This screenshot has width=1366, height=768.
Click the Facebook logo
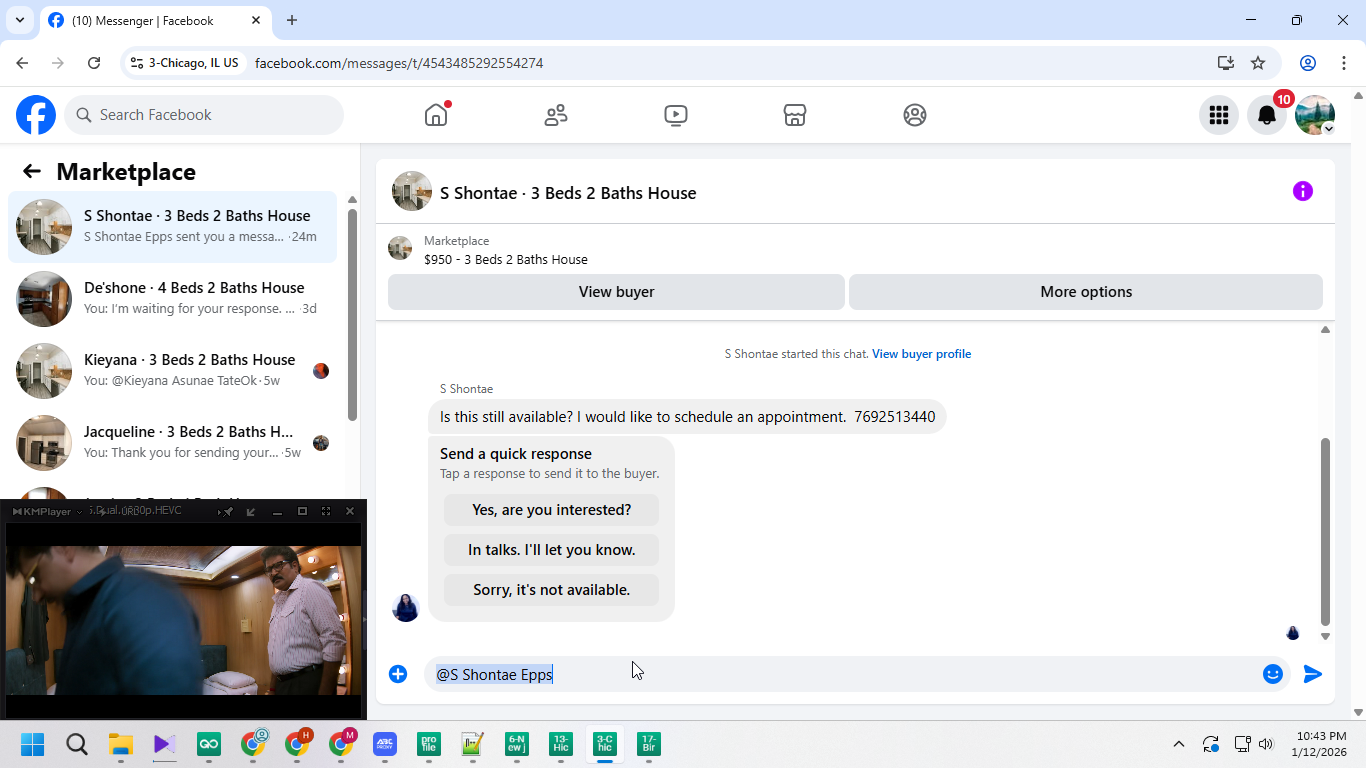pyautogui.click(x=36, y=115)
